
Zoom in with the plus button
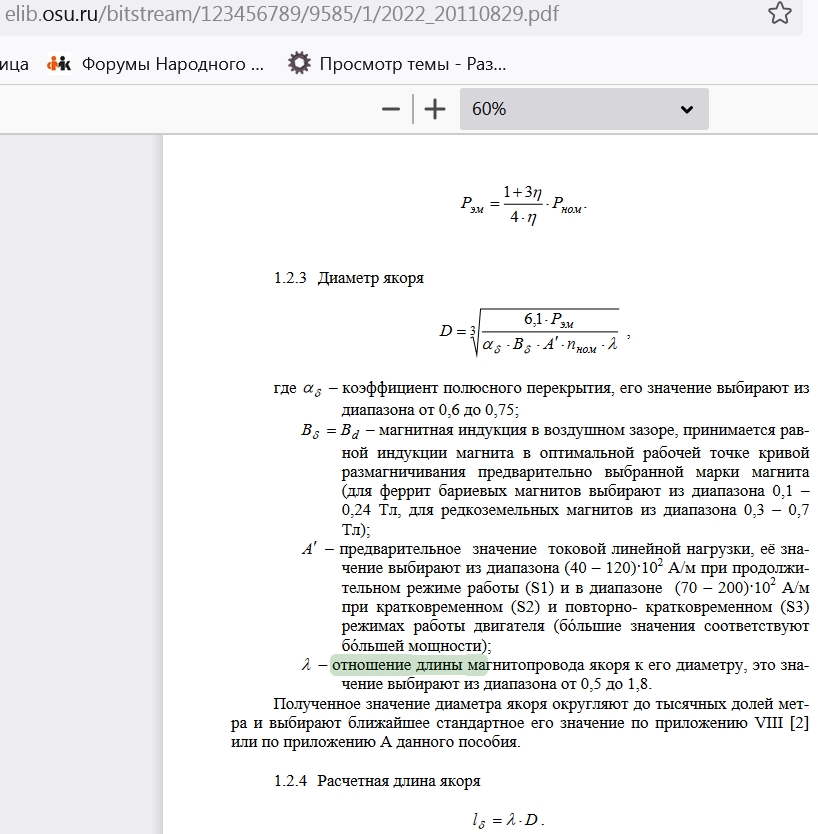[x=435, y=109]
